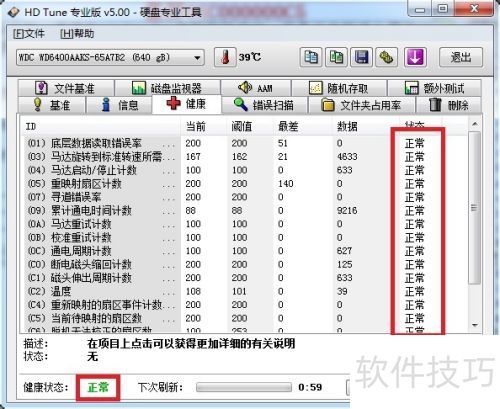The height and width of the screenshot is (409, 500).
Task: Click the 阈值 column header
Action: [x=250, y=126]
